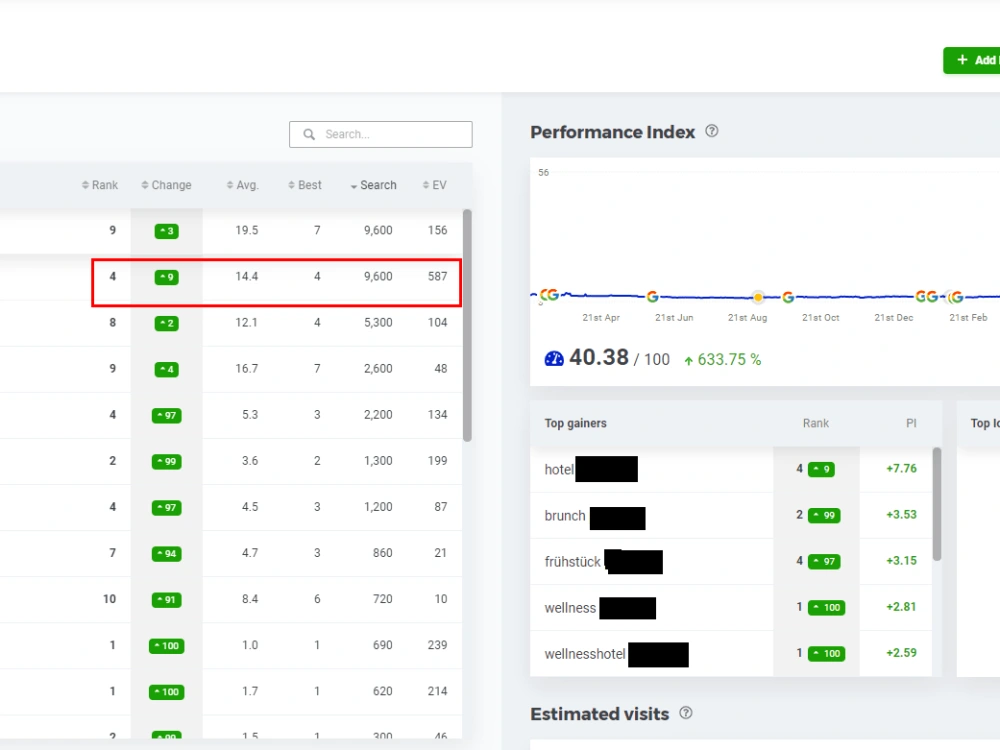Click the search box above keyword table

[380, 135]
